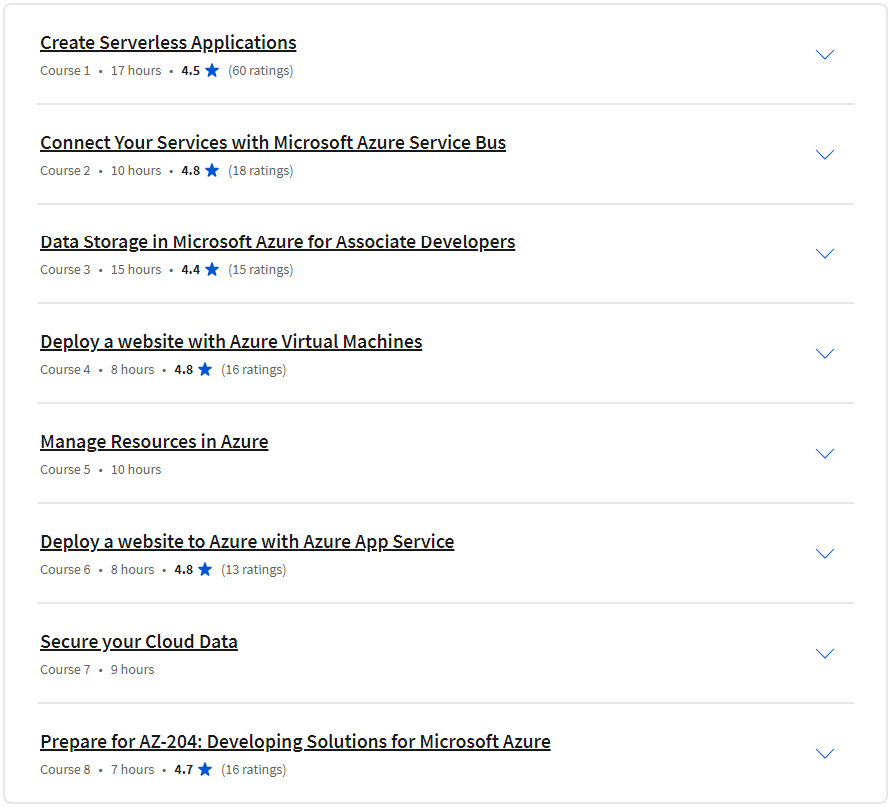Click the "(15 ratings)" text
The height and width of the screenshot is (807, 896).
click(261, 270)
